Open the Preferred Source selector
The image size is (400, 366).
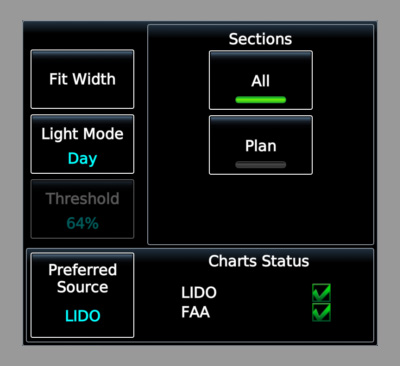82,295
